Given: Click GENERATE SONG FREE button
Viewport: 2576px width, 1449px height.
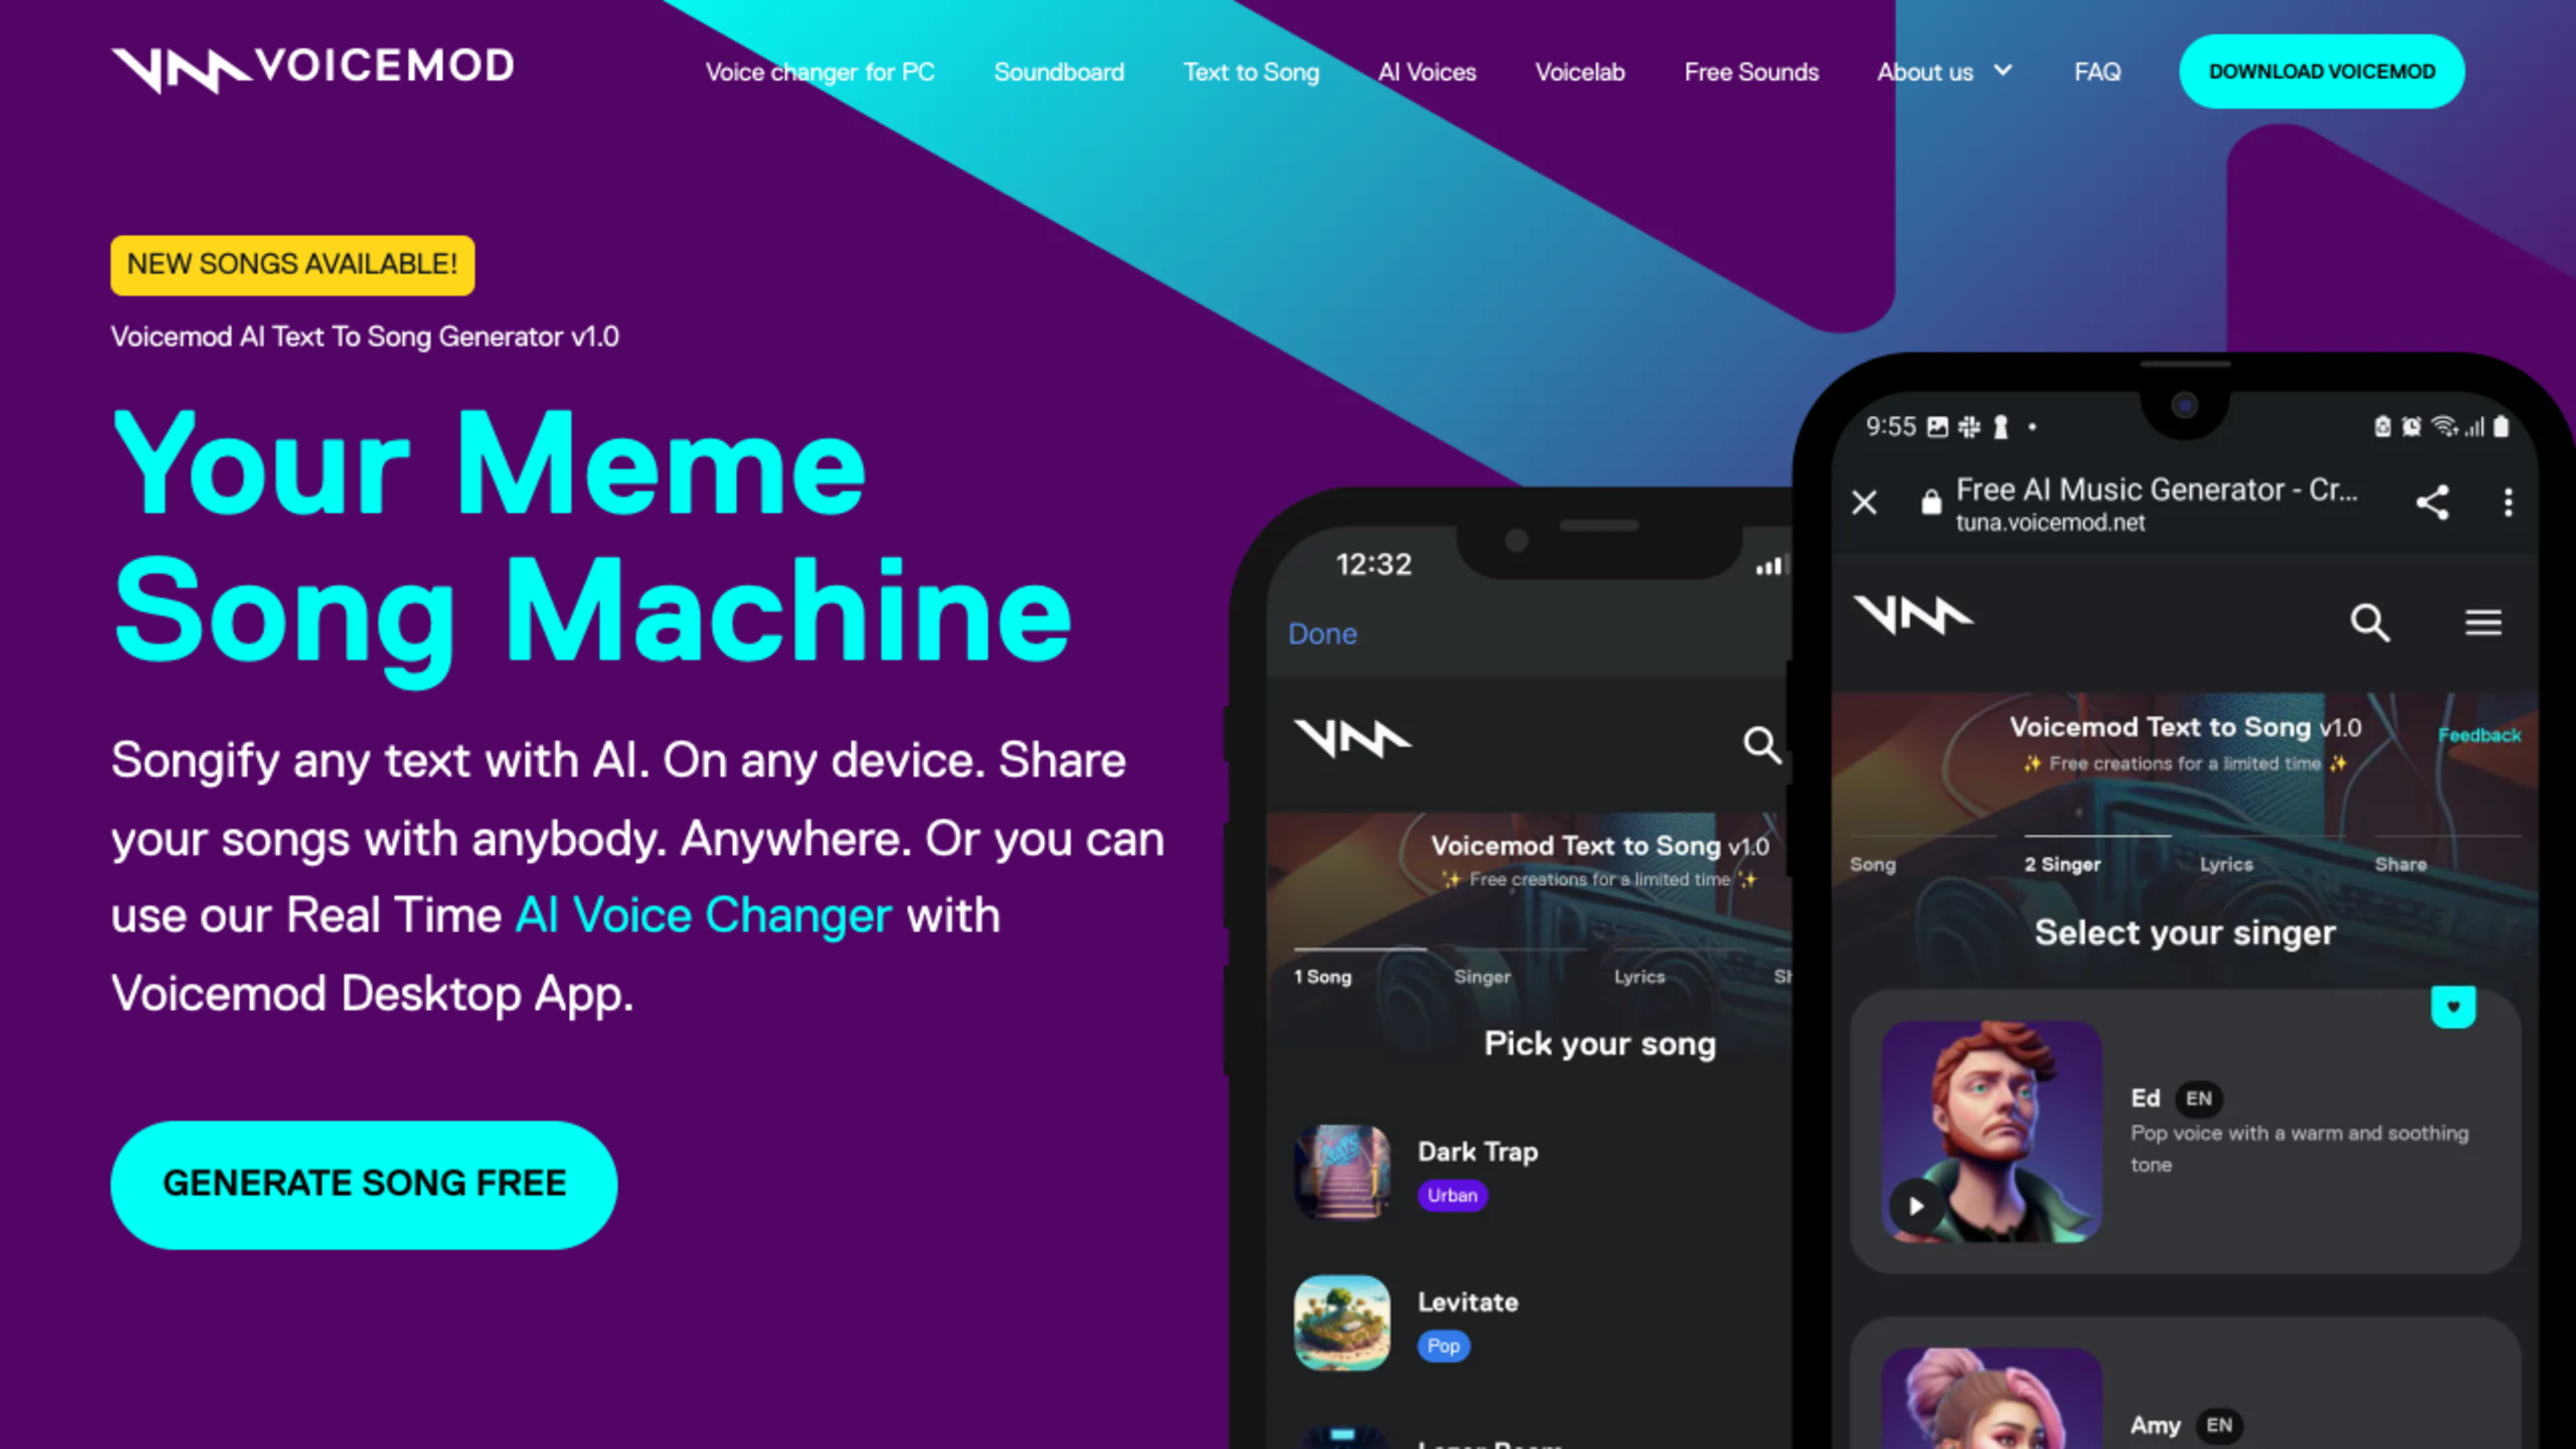Looking at the screenshot, I should 363,1182.
